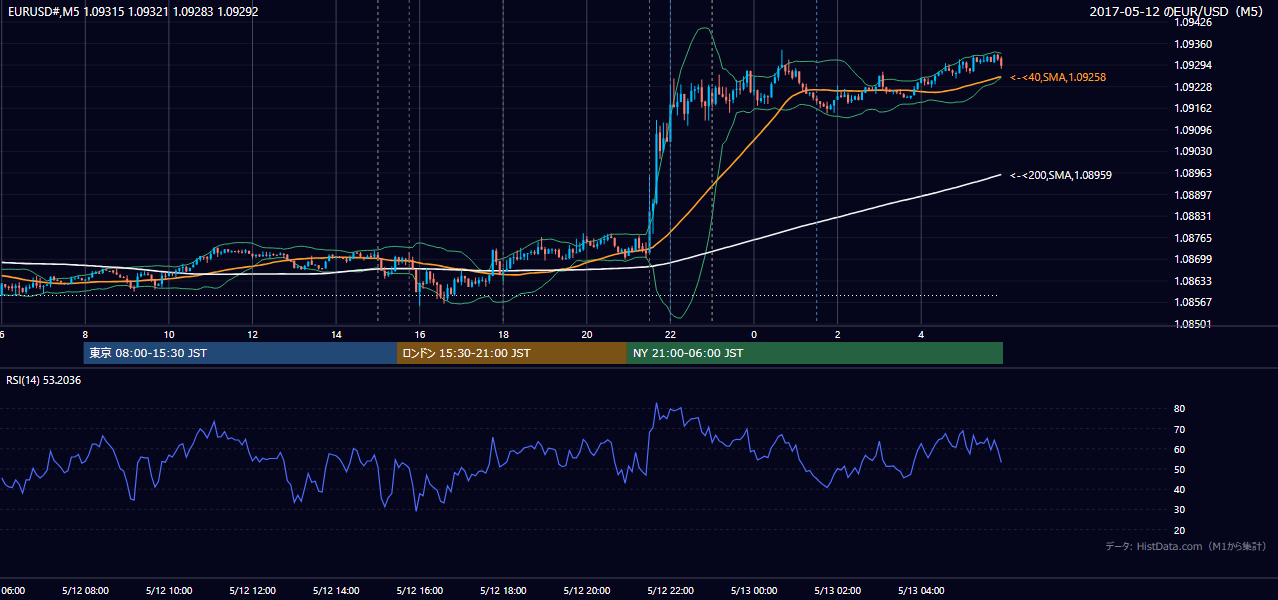Select the 200 SMA label reading 1.08959

tap(1061, 175)
